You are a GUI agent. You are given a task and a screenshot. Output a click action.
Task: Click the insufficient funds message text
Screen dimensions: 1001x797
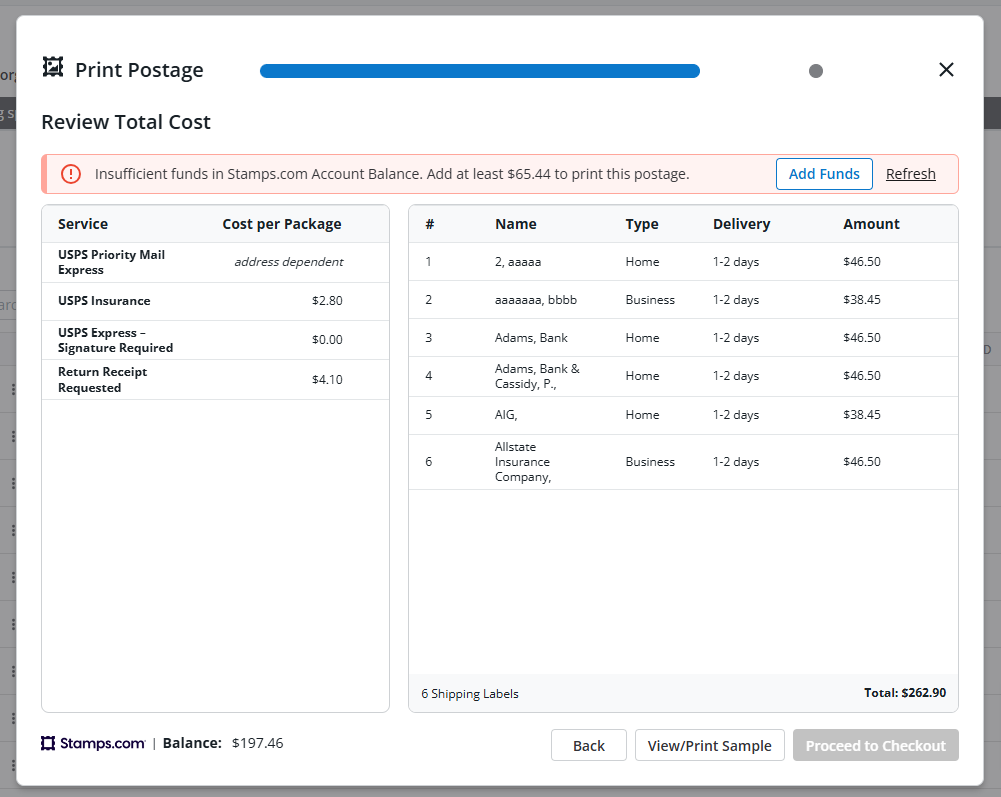[x=392, y=174]
